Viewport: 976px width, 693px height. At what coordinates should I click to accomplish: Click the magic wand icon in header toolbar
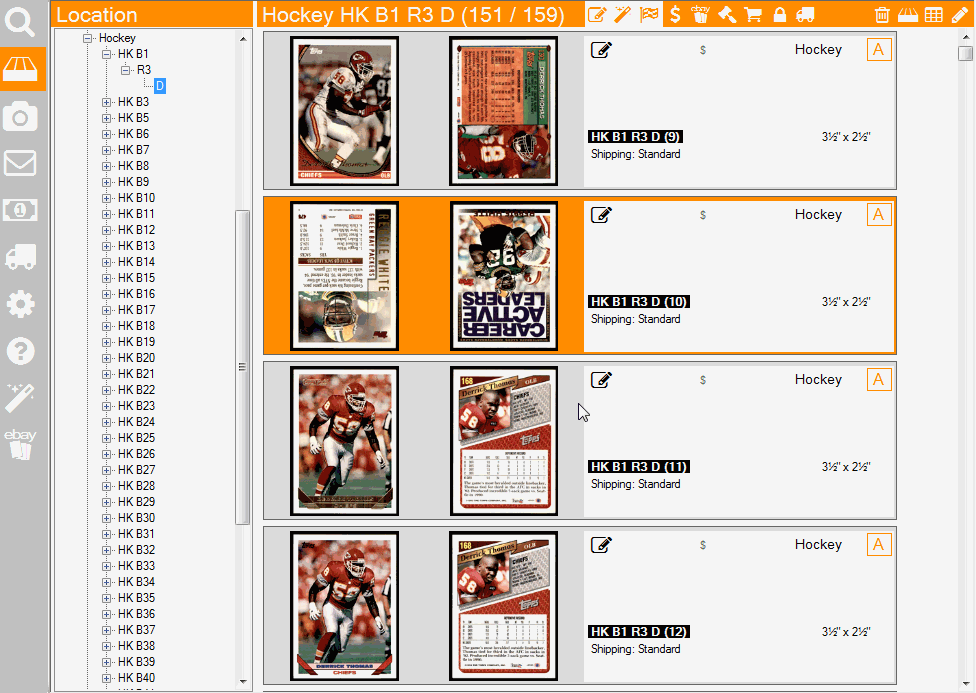click(623, 14)
